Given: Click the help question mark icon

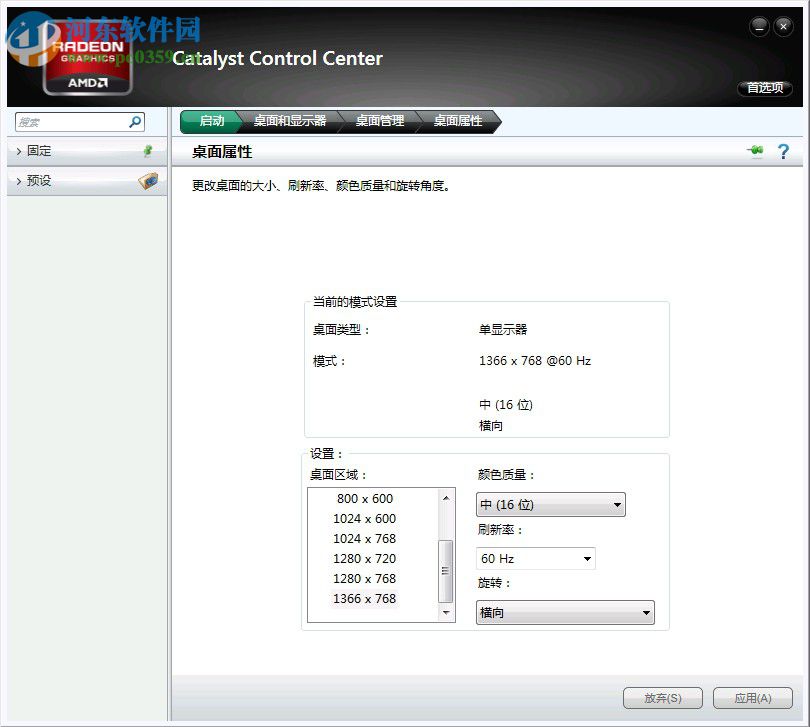Looking at the screenshot, I should coord(784,151).
